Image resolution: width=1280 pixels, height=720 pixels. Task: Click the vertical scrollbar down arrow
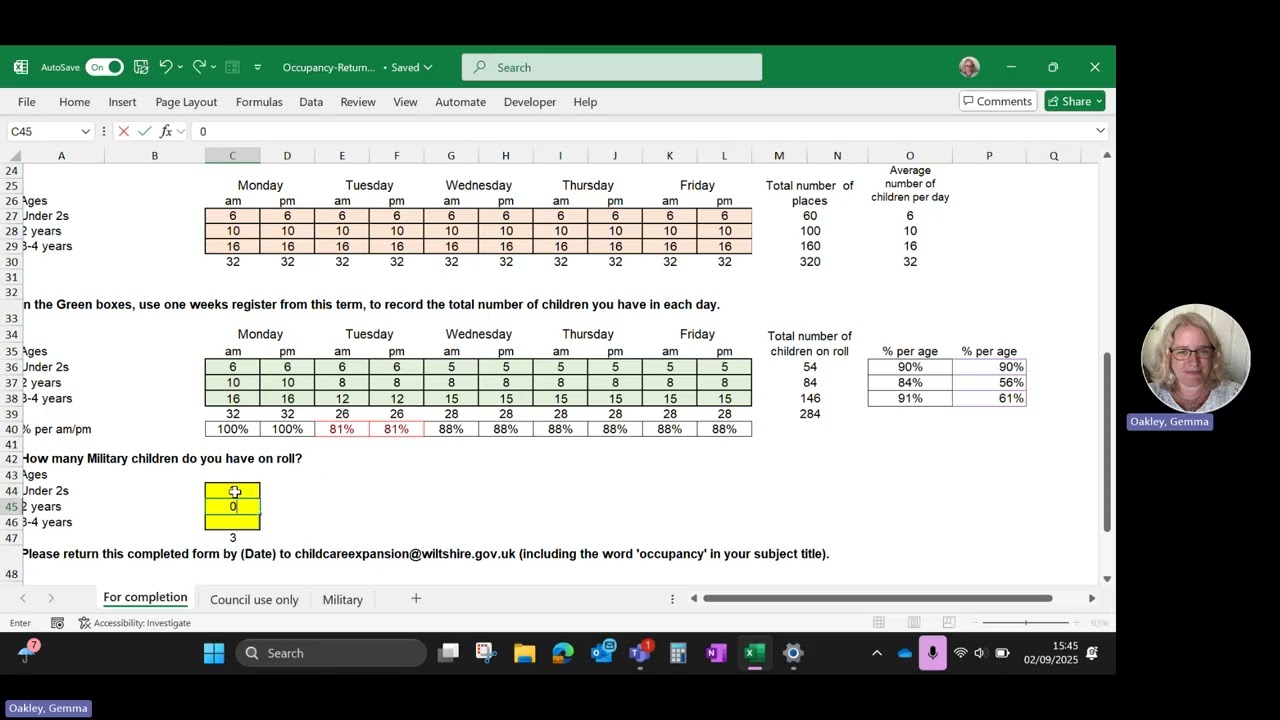1106,578
